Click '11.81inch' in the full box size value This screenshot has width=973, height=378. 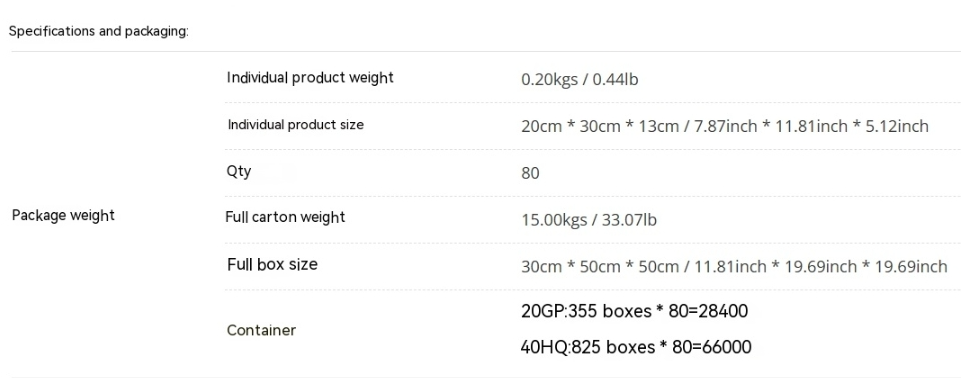[730, 267]
